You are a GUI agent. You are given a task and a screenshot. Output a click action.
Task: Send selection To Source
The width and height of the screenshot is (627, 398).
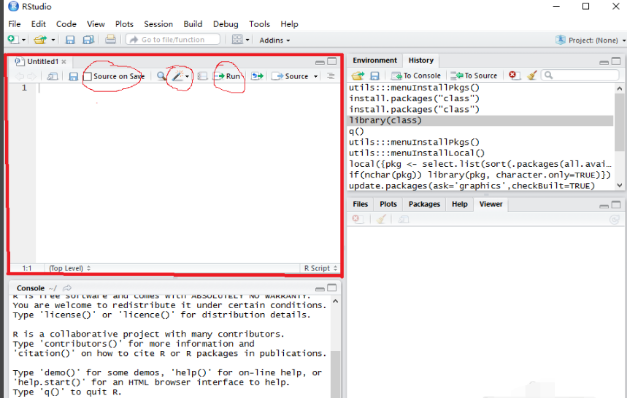[x=474, y=76]
